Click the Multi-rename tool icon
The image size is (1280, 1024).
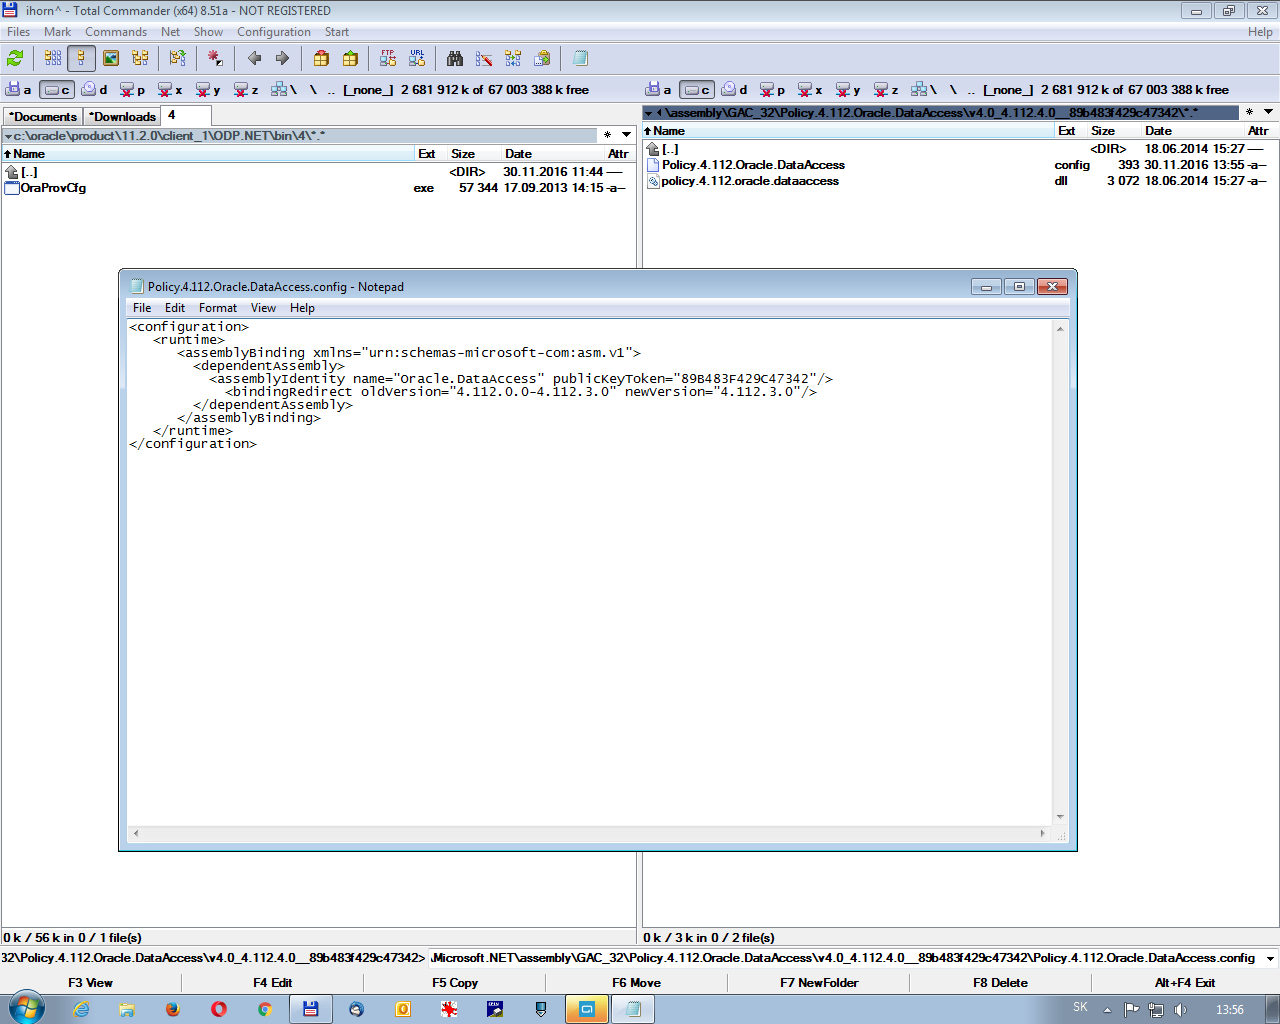tap(484, 58)
